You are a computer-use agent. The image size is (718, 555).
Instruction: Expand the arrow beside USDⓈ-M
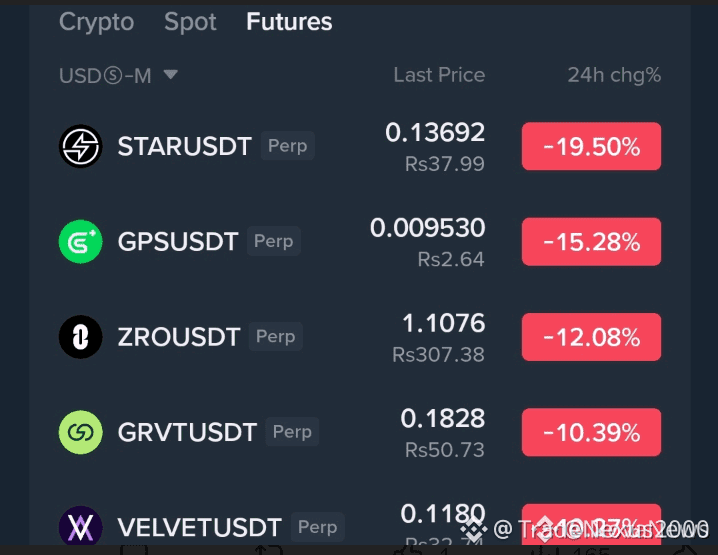pos(171,75)
